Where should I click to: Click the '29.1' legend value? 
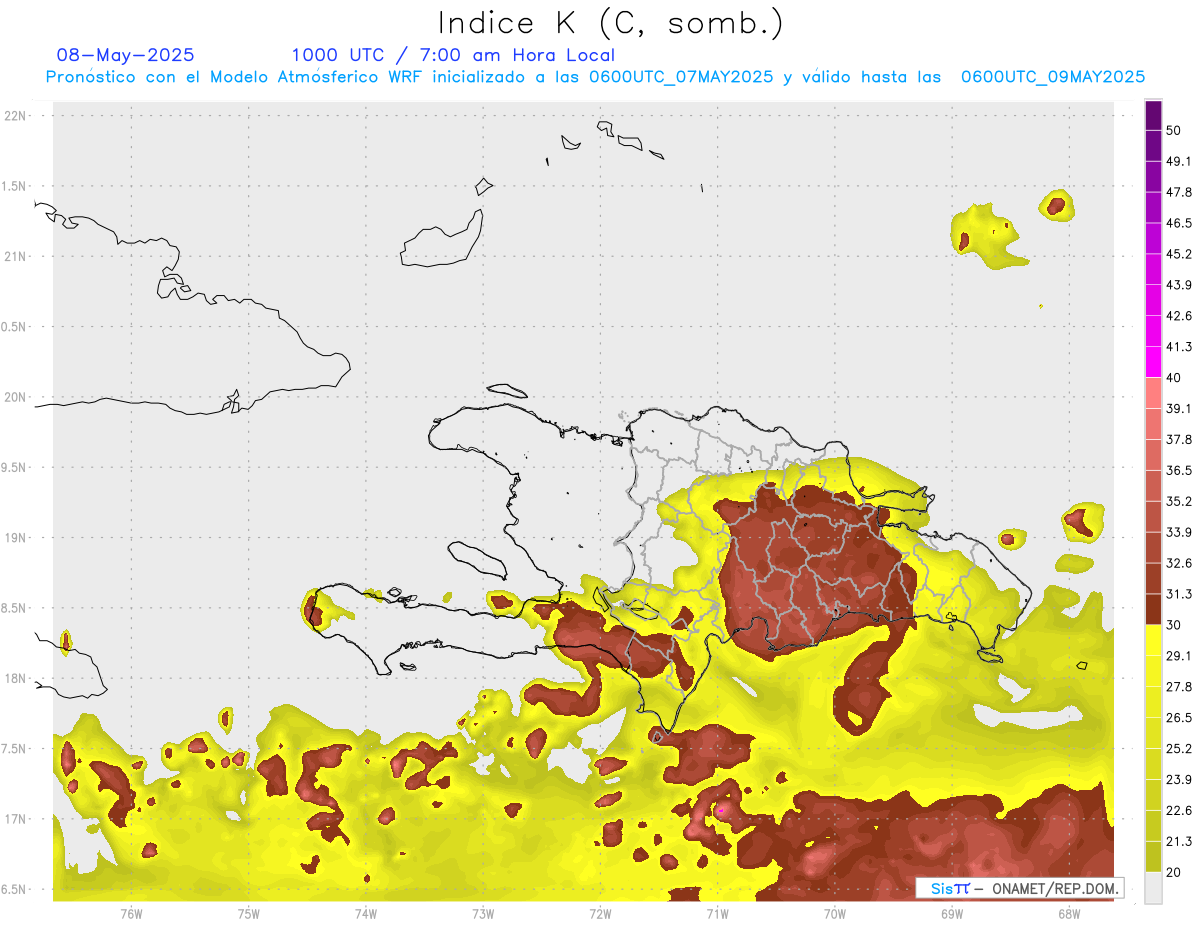pyautogui.click(x=1179, y=656)
